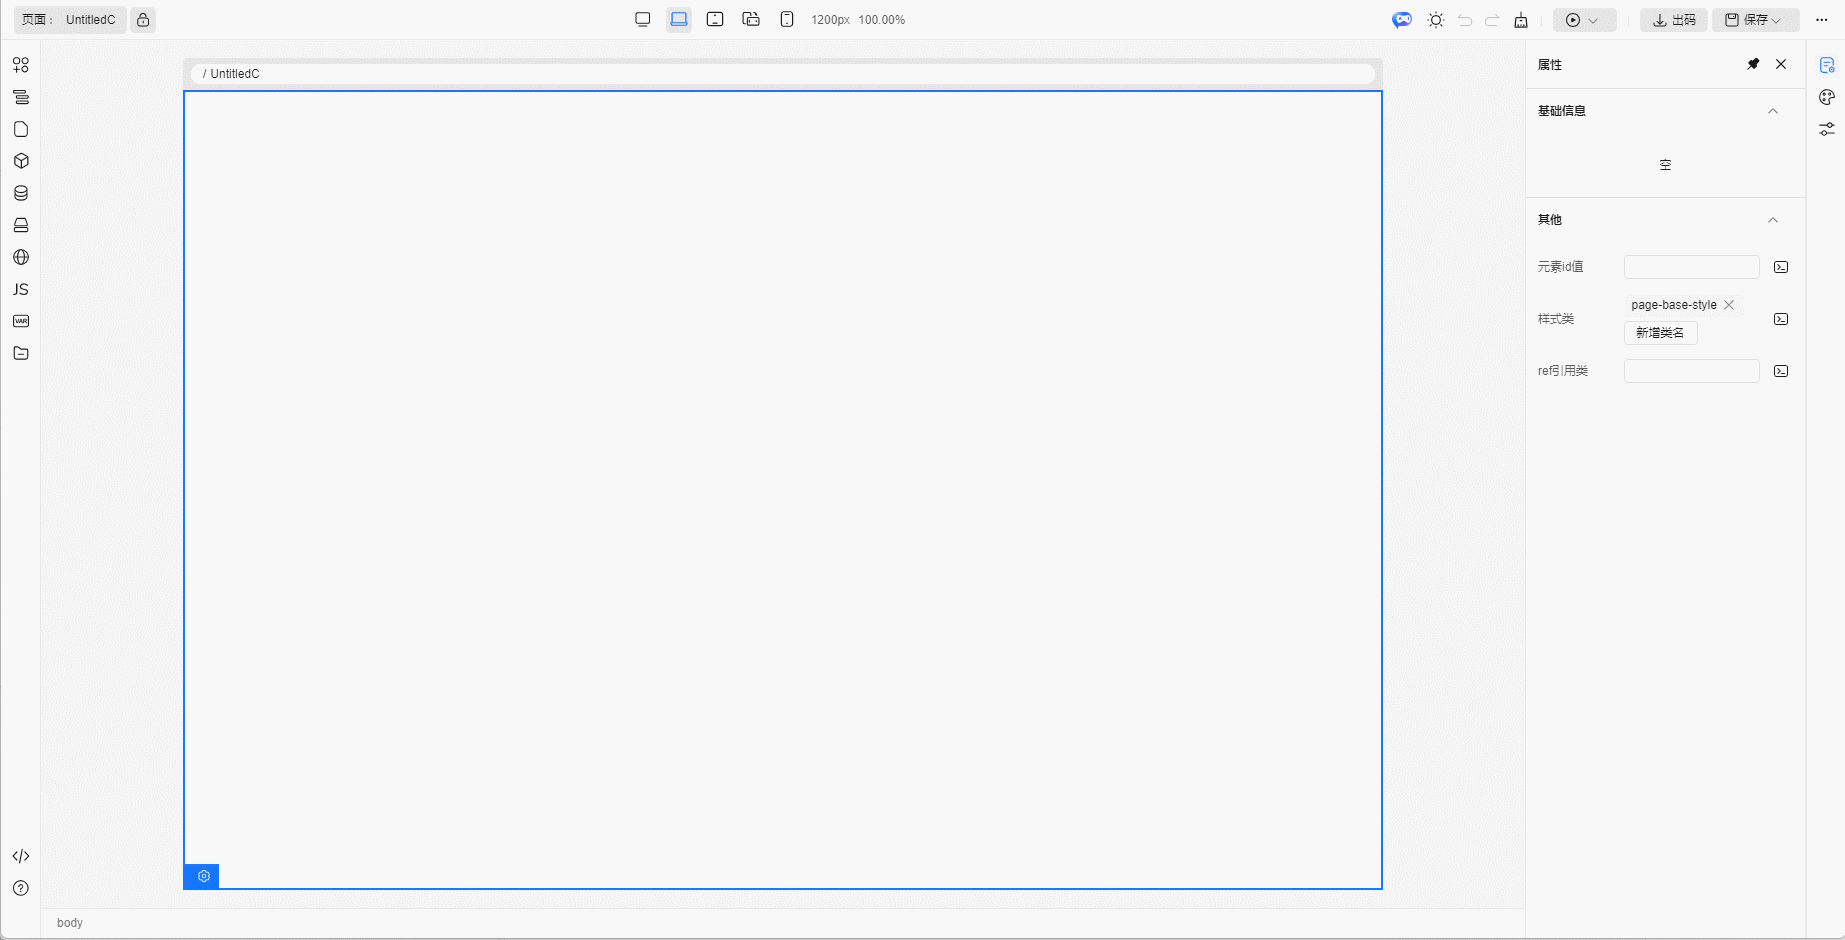
Task: Open the more options ellipsis menu
Action: [x=1822, y=20]
